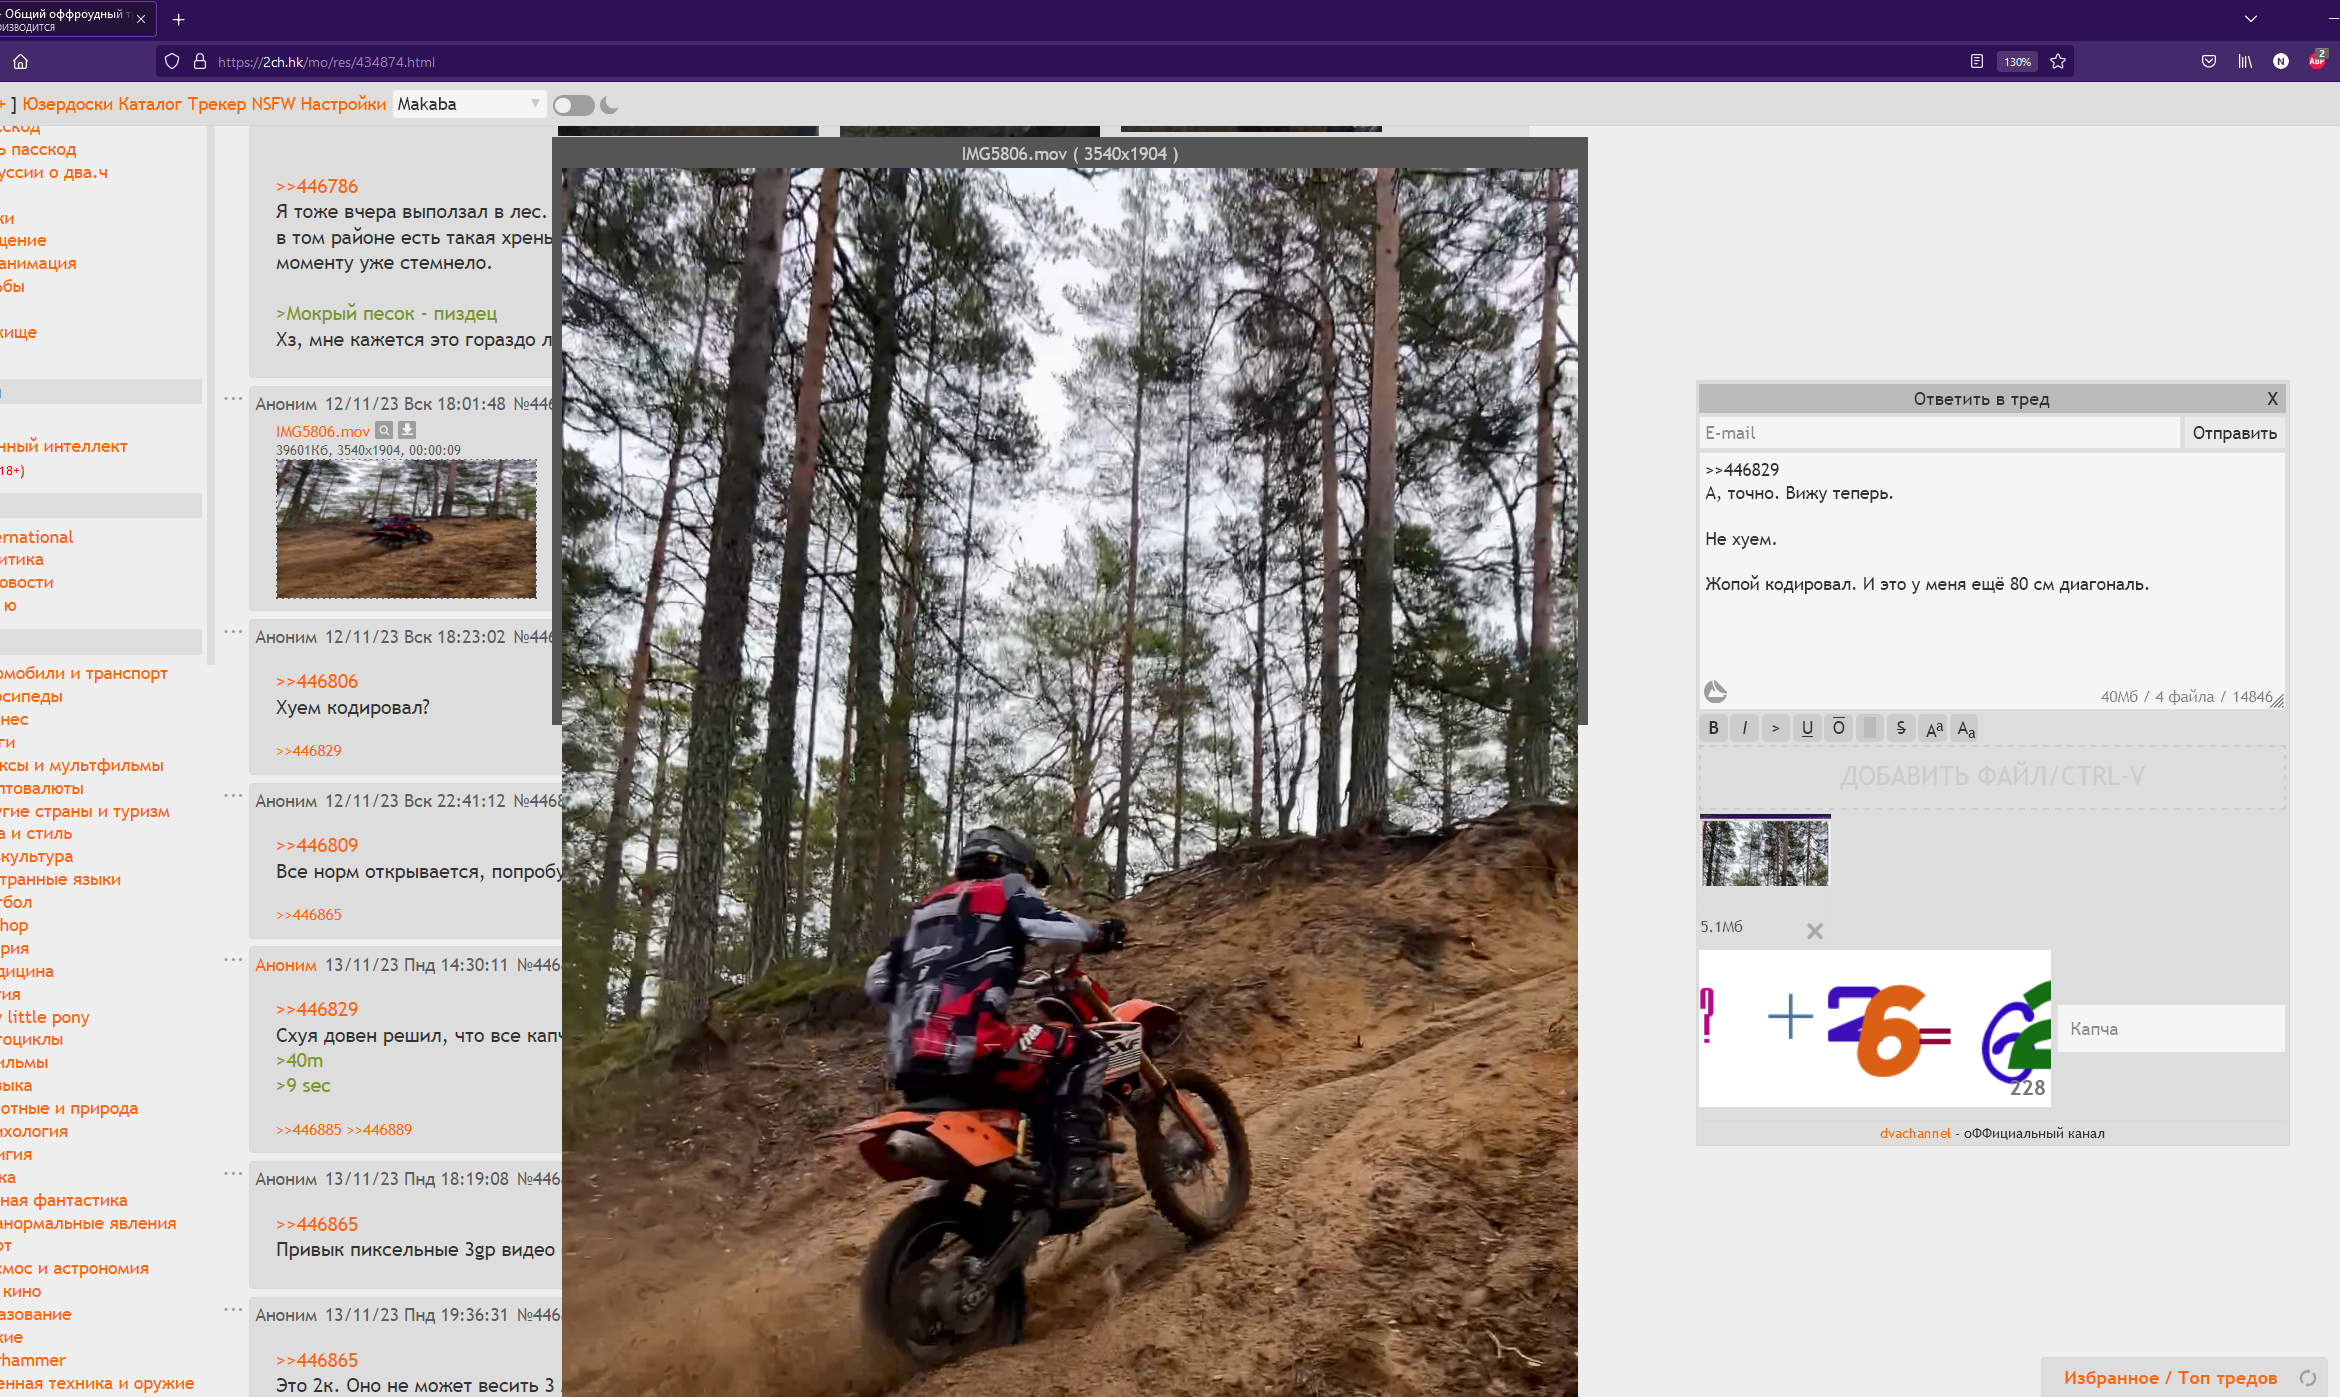Click the Bold formatting button
Screen dimensions: 2340x1397
pyautogui.click(x=1713, y=728)
